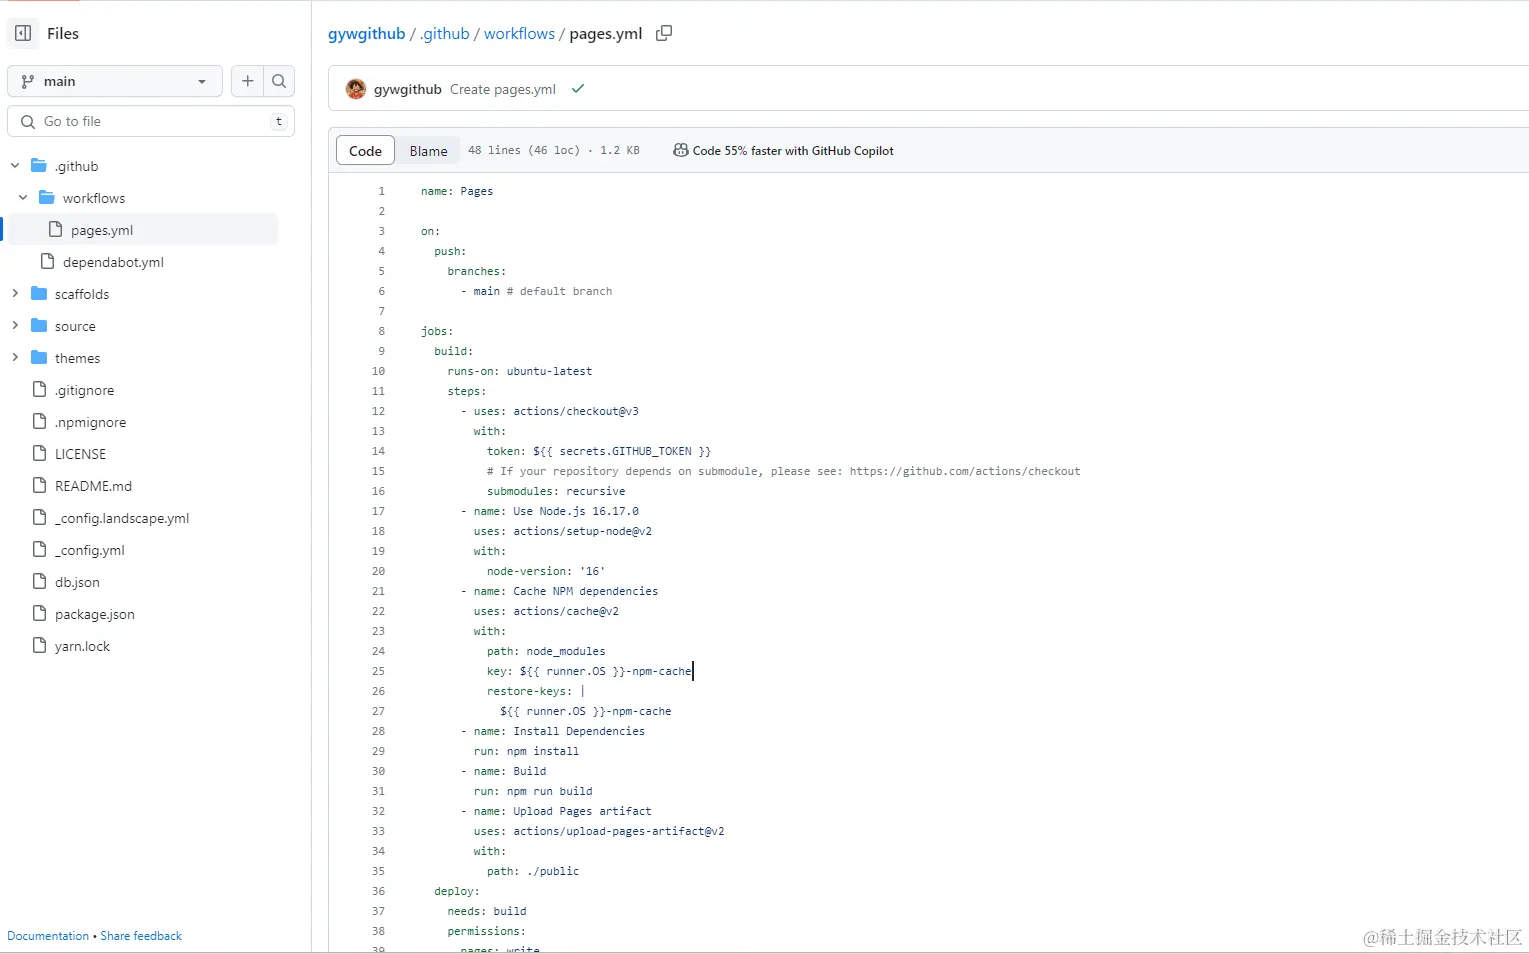Image resolution: width=1529 pixels, height=954 pixels.
Task: Copy file path using the copy icon
Action: (x=664, y=33)
